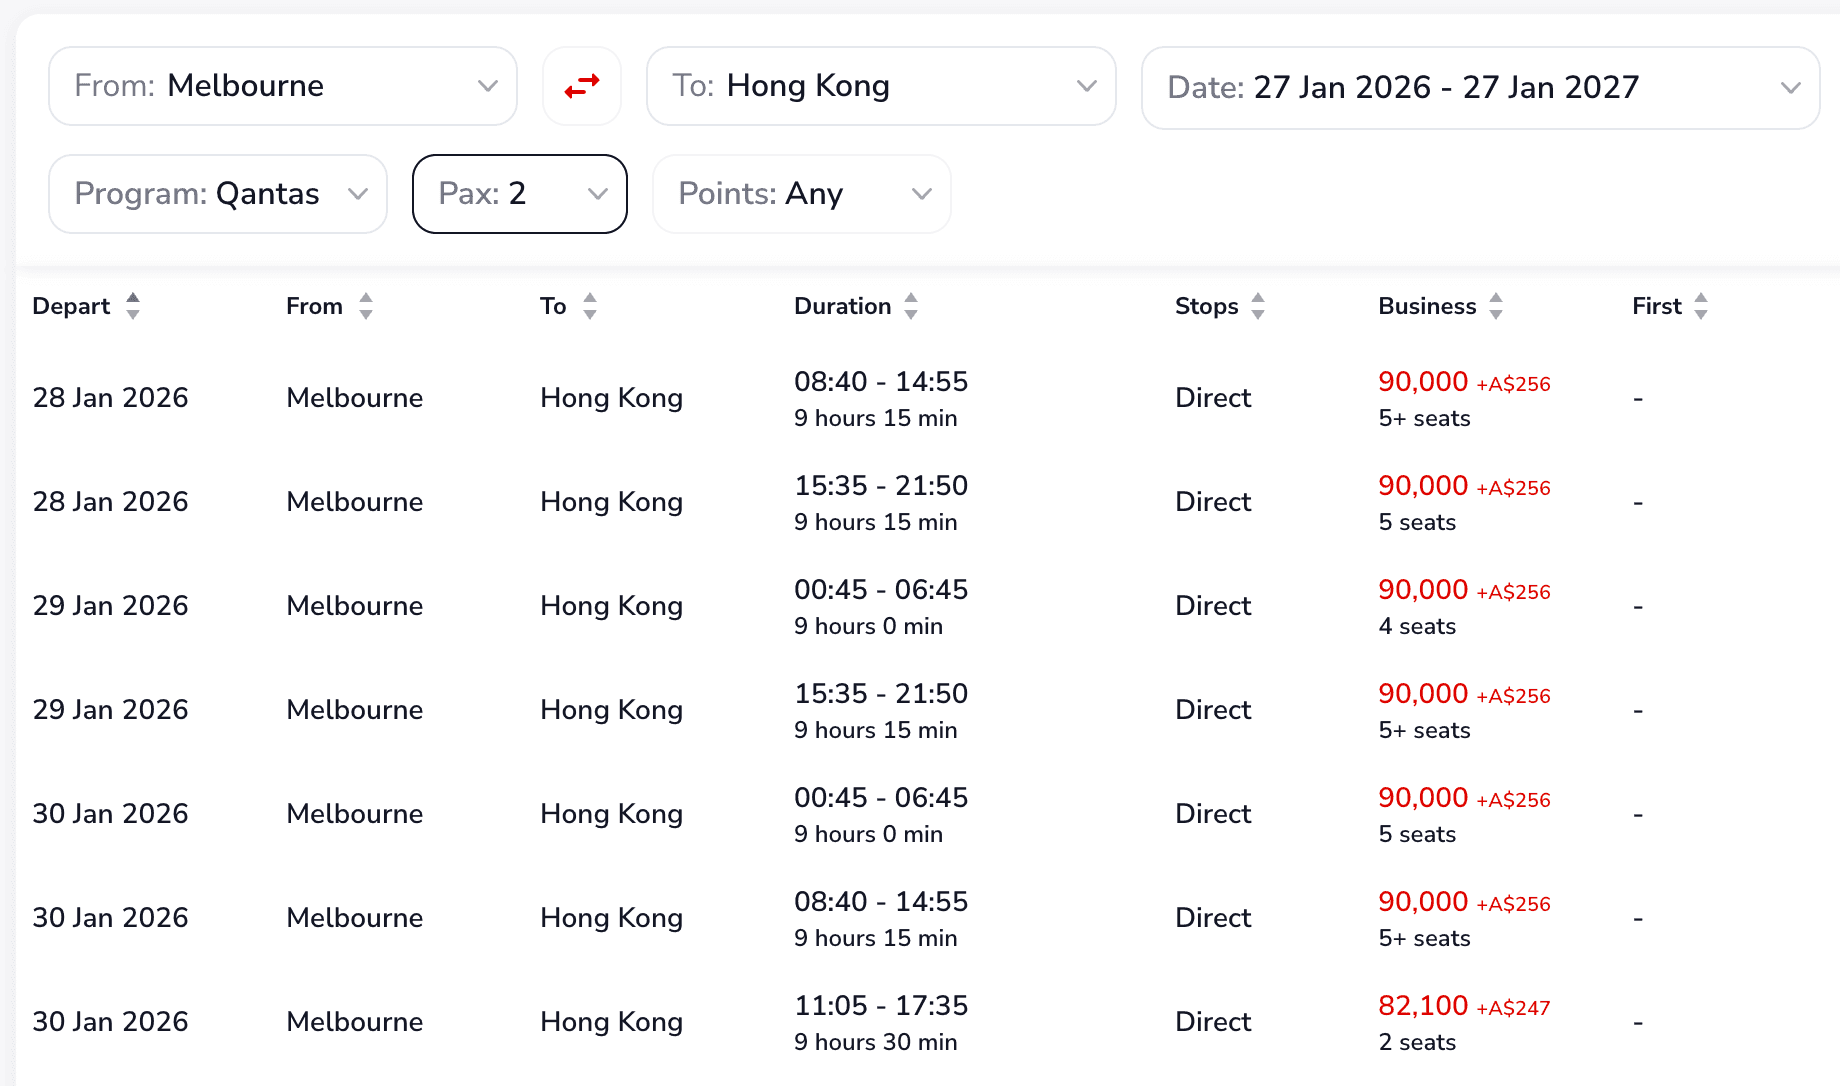Screen dimensions: 1840x1086
Task: Sort the To column
Action: click(591, 306)
